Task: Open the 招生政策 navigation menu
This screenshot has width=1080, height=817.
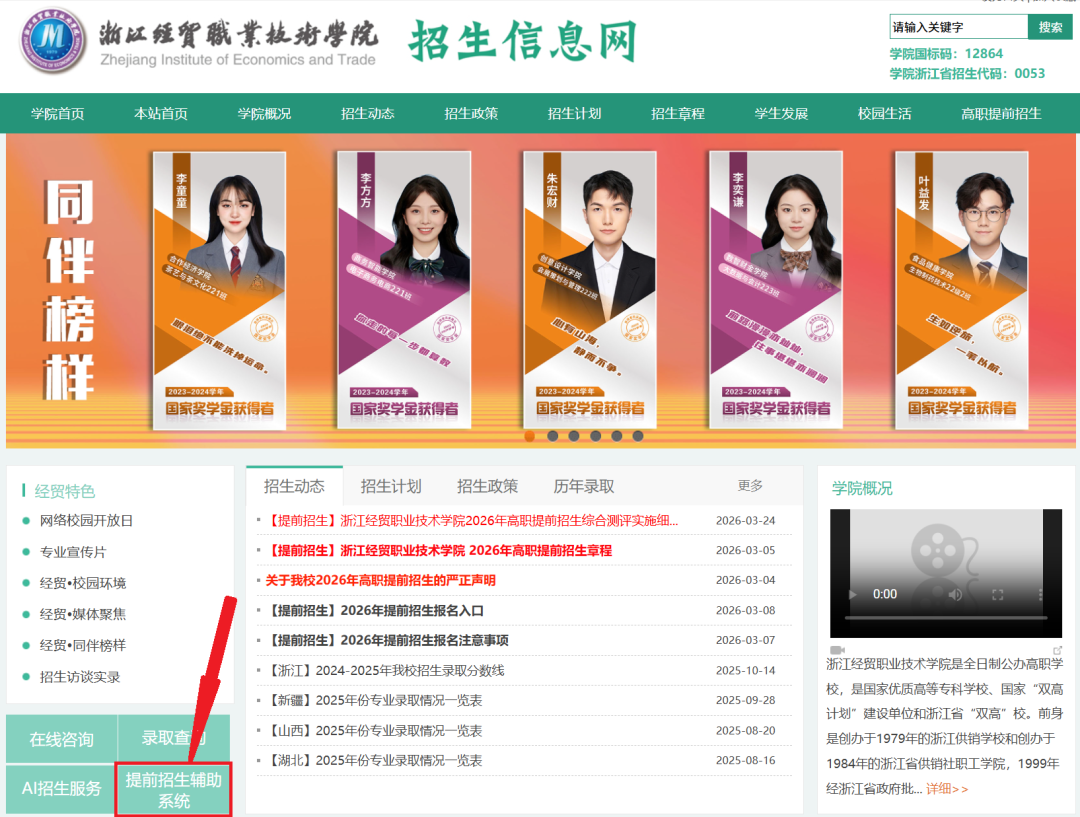Action: point(471,114)
